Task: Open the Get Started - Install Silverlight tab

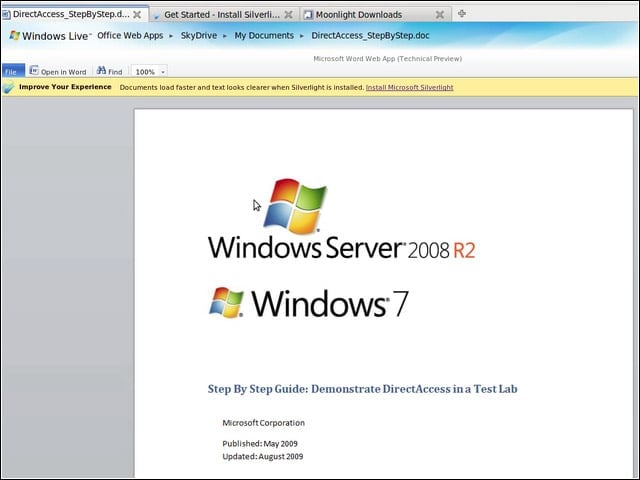Action: [x=222, y=15]
